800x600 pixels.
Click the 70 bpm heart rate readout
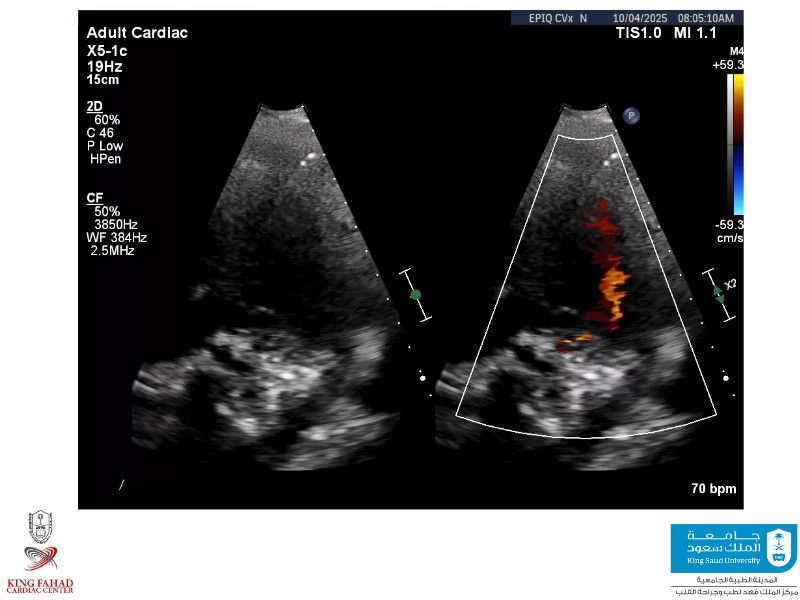714,489
